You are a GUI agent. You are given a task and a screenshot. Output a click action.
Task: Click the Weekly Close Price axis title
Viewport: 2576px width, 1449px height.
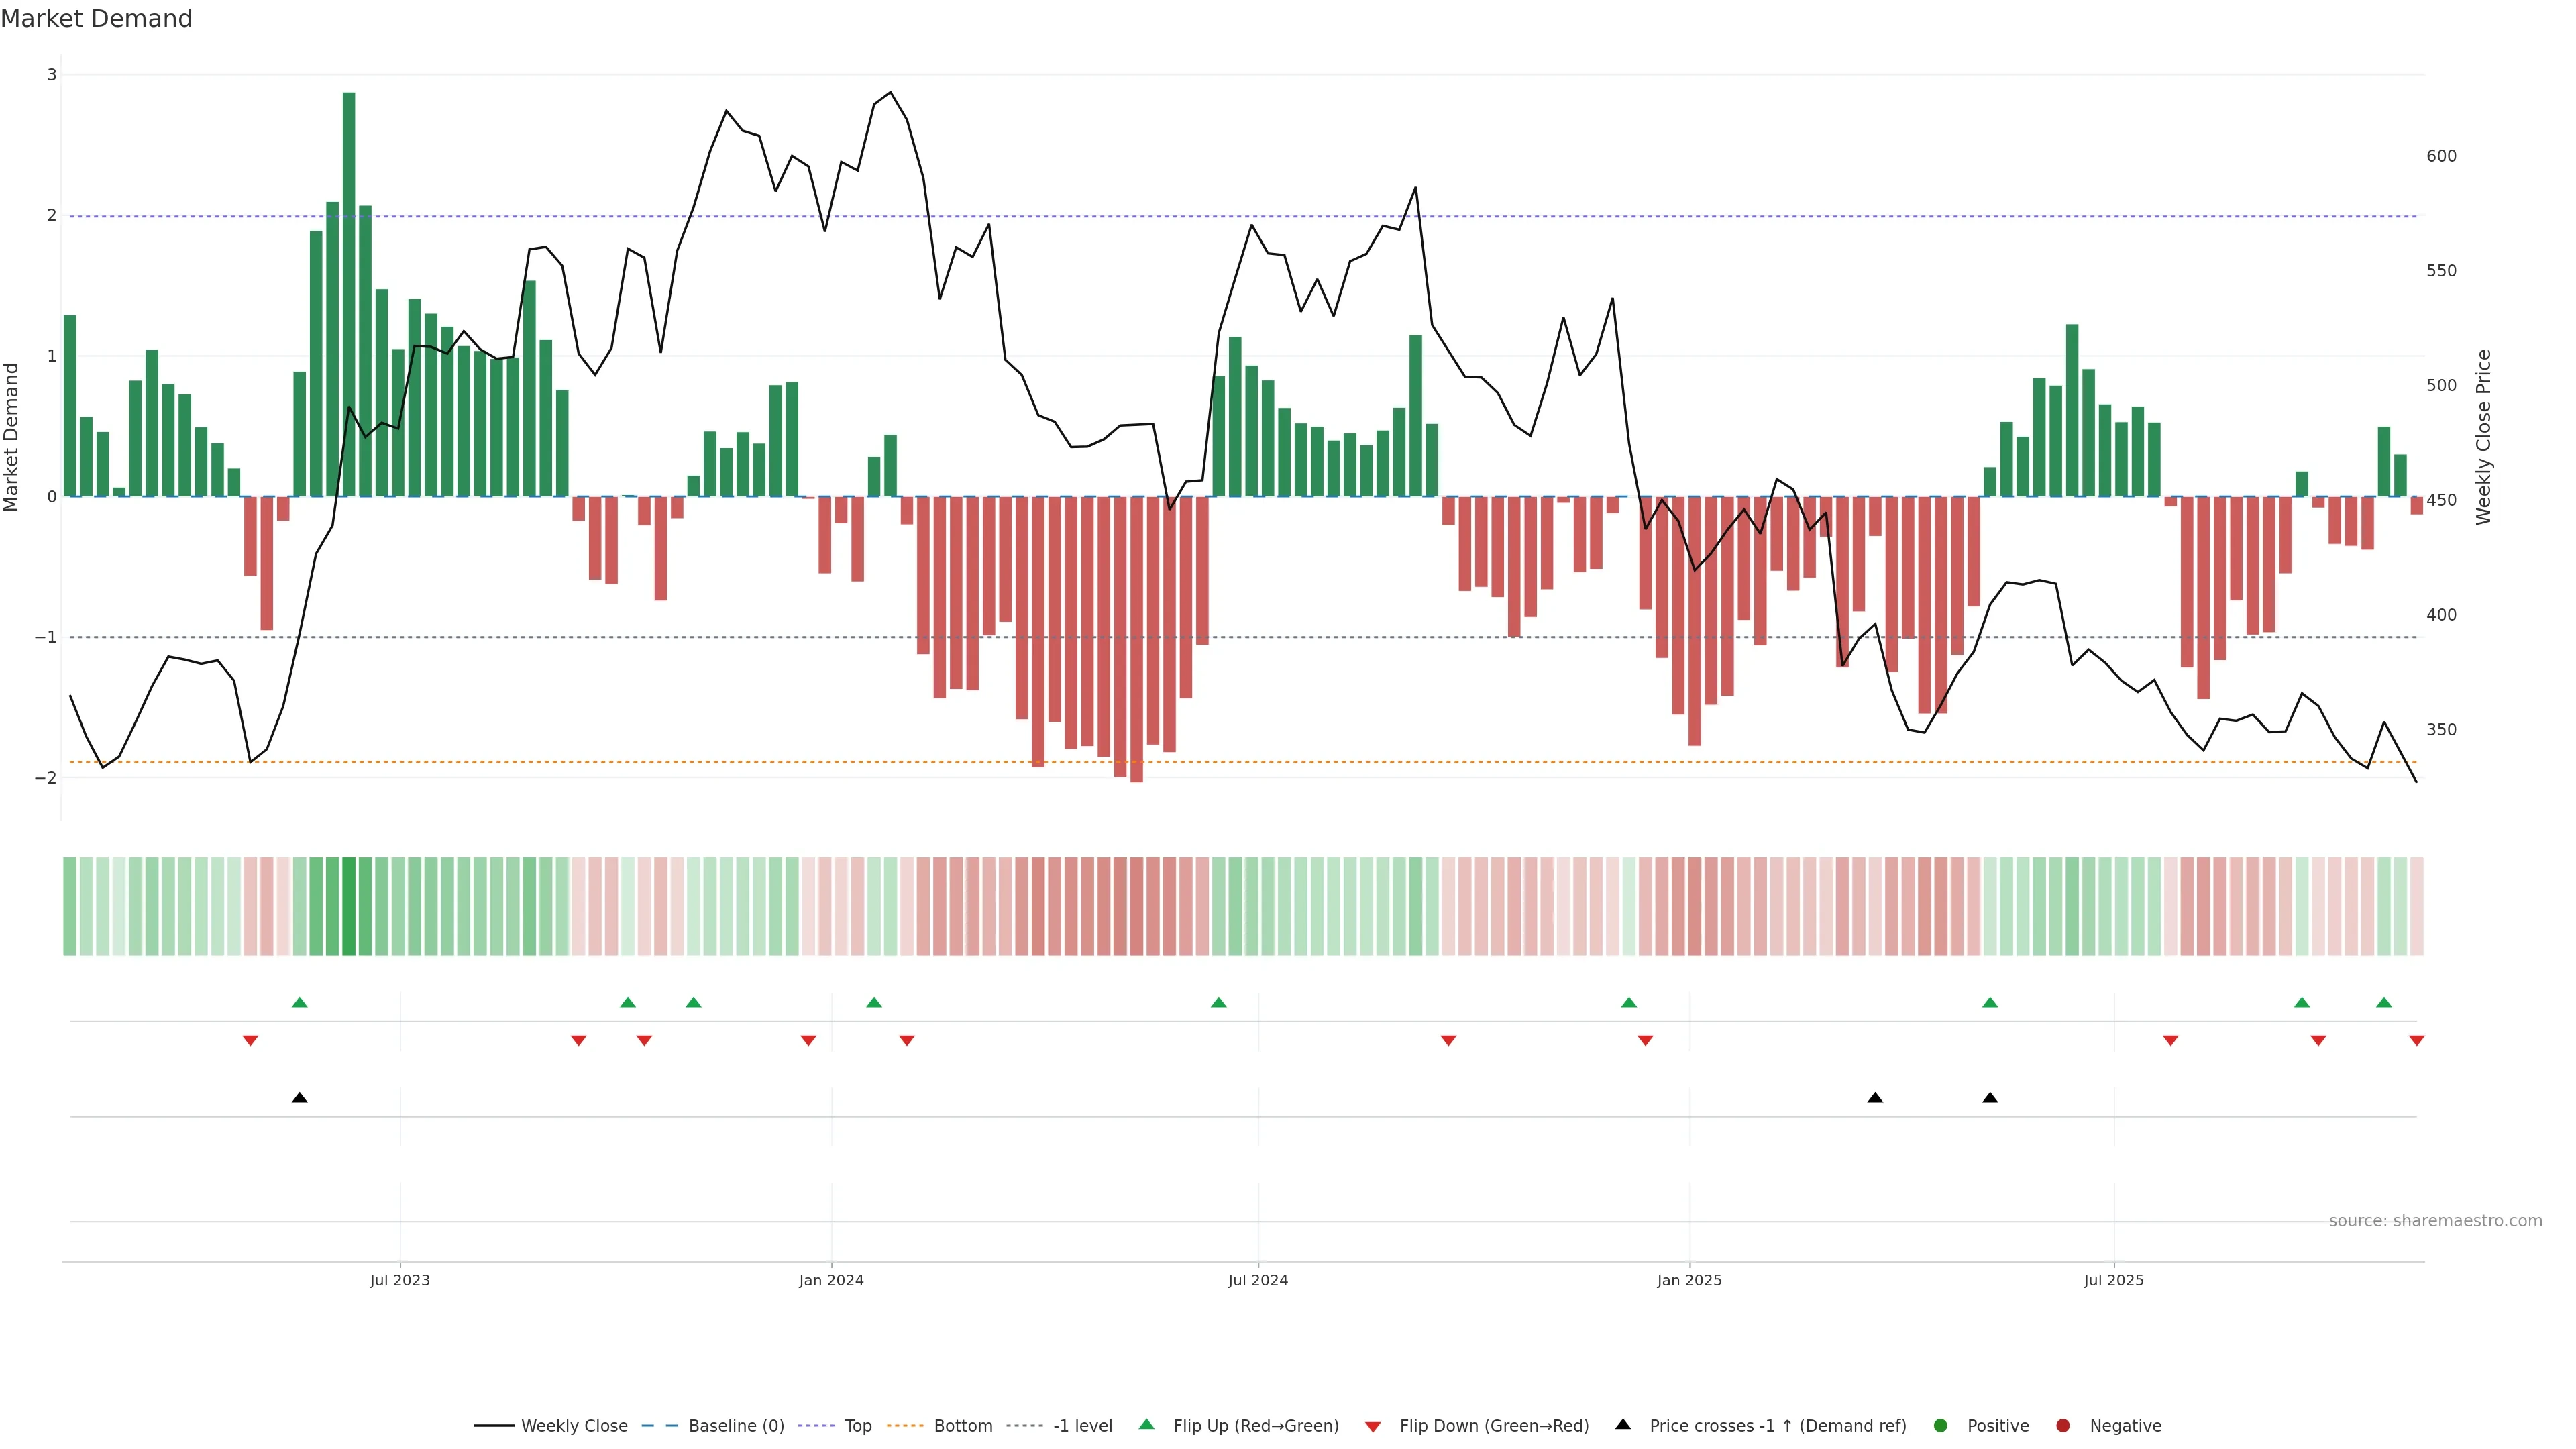point(2484,437)
